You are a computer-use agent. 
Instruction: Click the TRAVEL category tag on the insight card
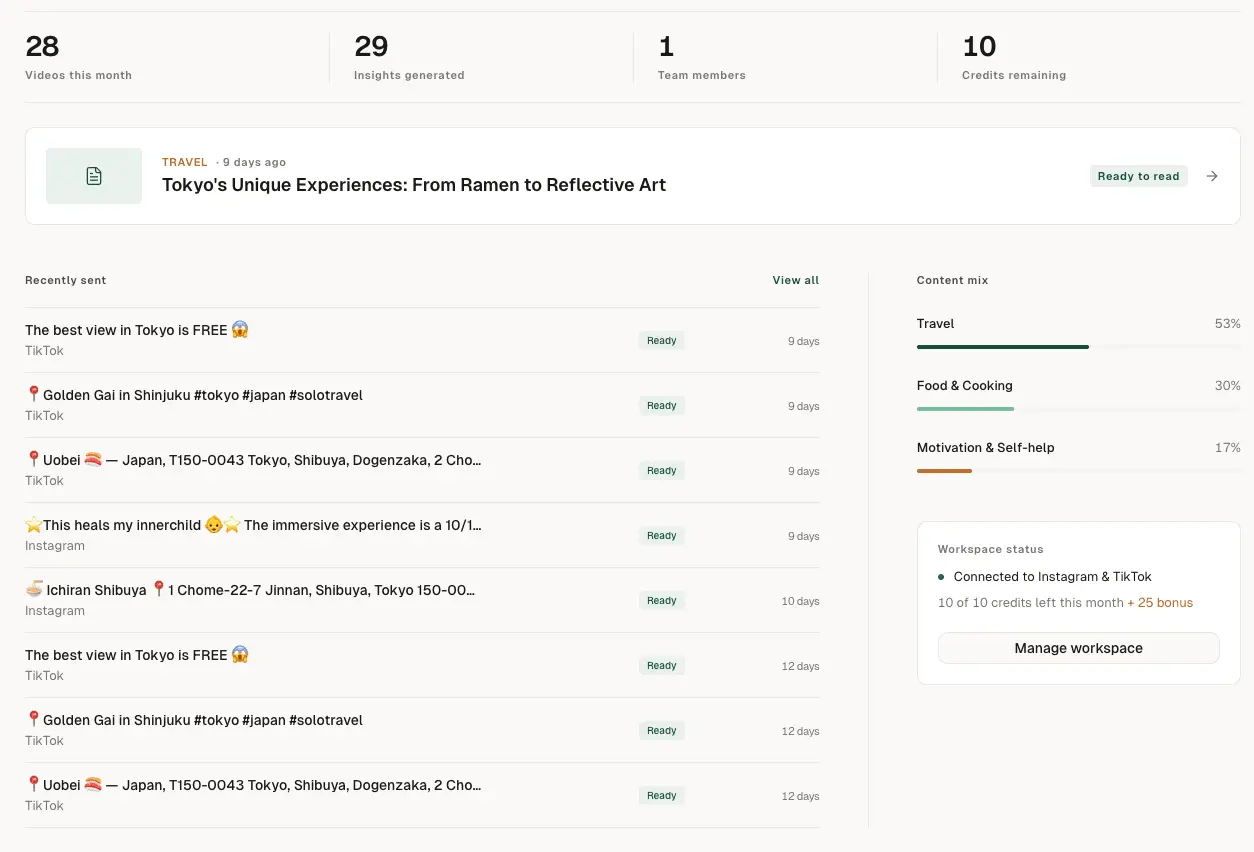click(185, 162)
